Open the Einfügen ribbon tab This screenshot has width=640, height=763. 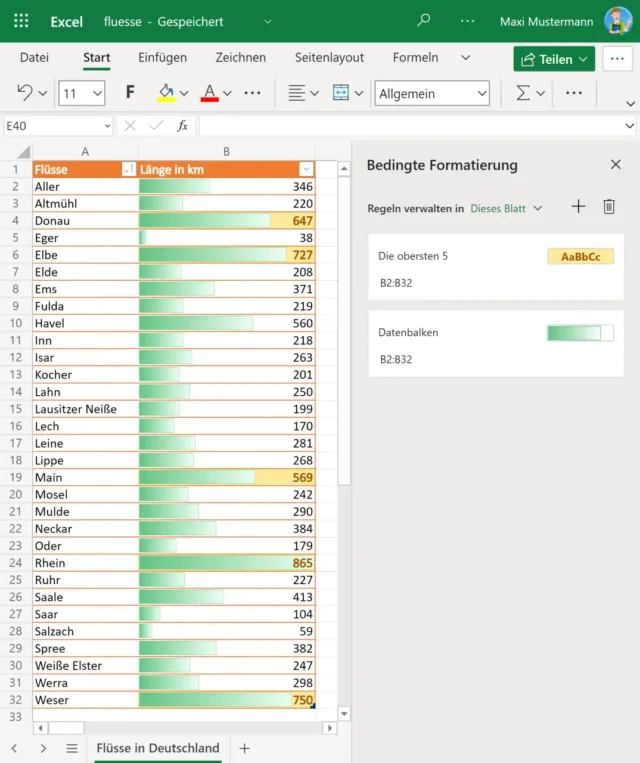pos(162,58)
